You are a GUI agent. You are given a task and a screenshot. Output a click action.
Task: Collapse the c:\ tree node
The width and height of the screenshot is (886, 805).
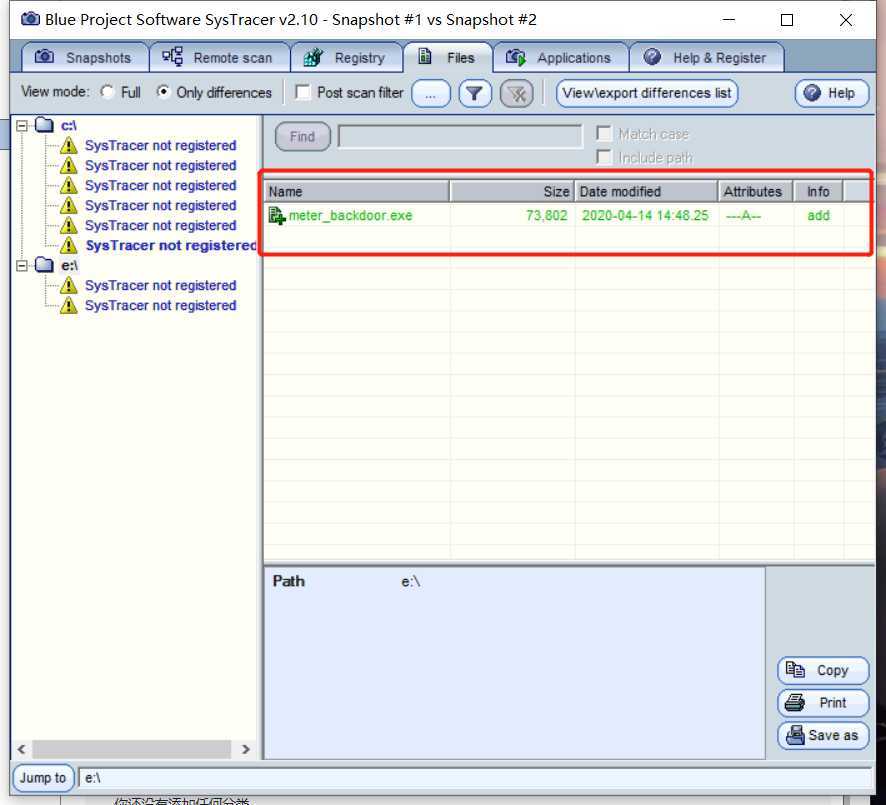(x=22, y=125)
